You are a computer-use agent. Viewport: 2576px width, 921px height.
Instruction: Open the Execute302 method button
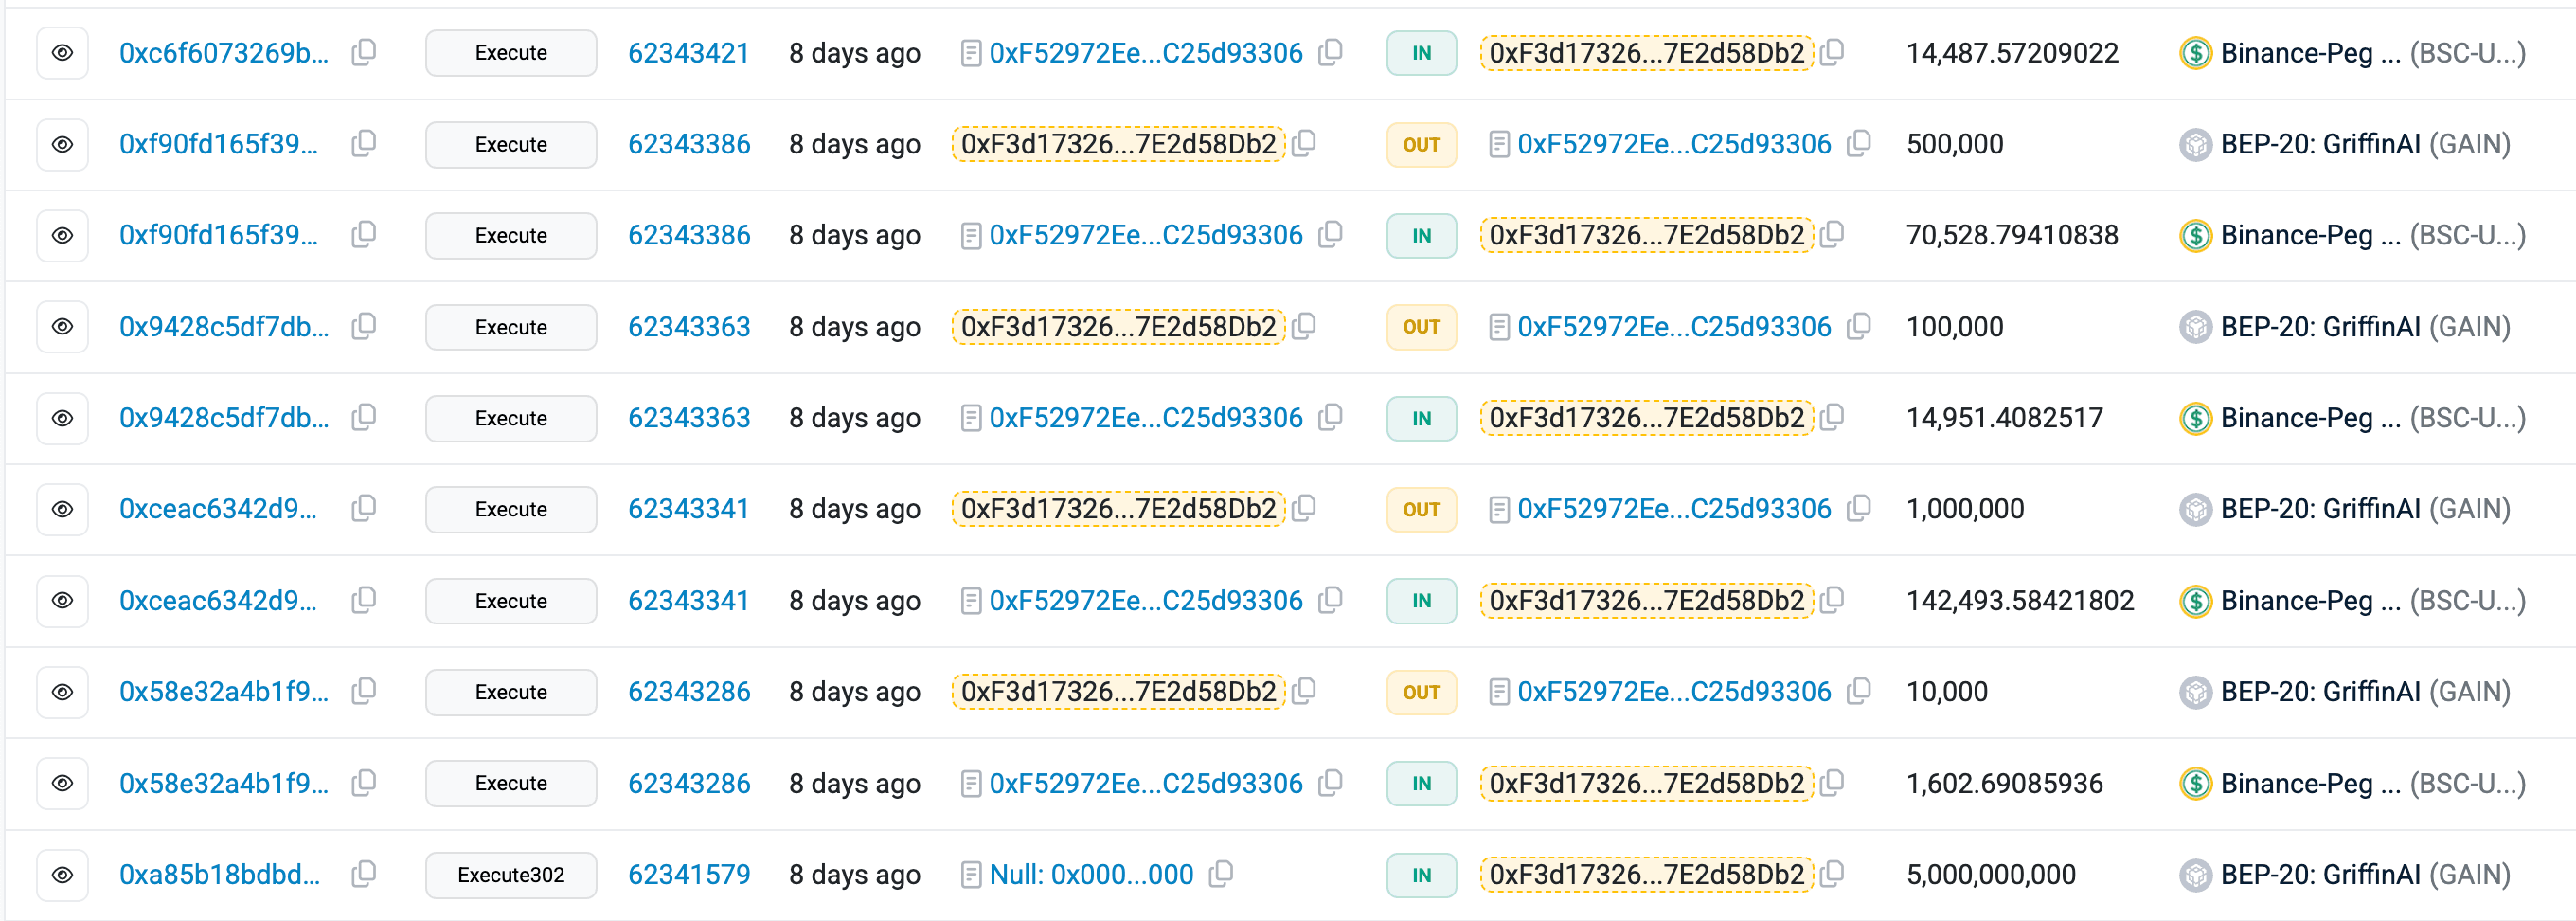coord(510,874)
